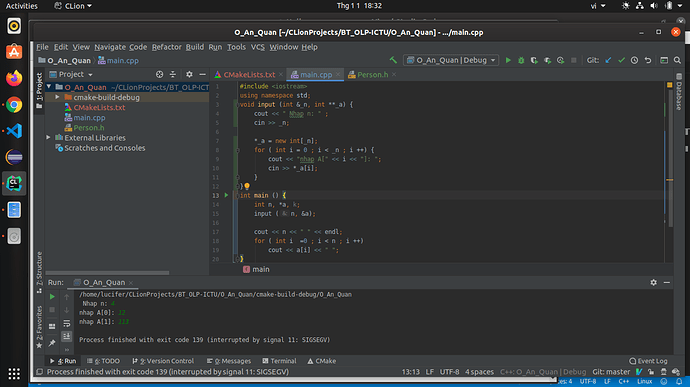The height and width of the screenshot is (387, 690).
Task: Switch to the Person.h editor tab
Action: tap(372, 75)
